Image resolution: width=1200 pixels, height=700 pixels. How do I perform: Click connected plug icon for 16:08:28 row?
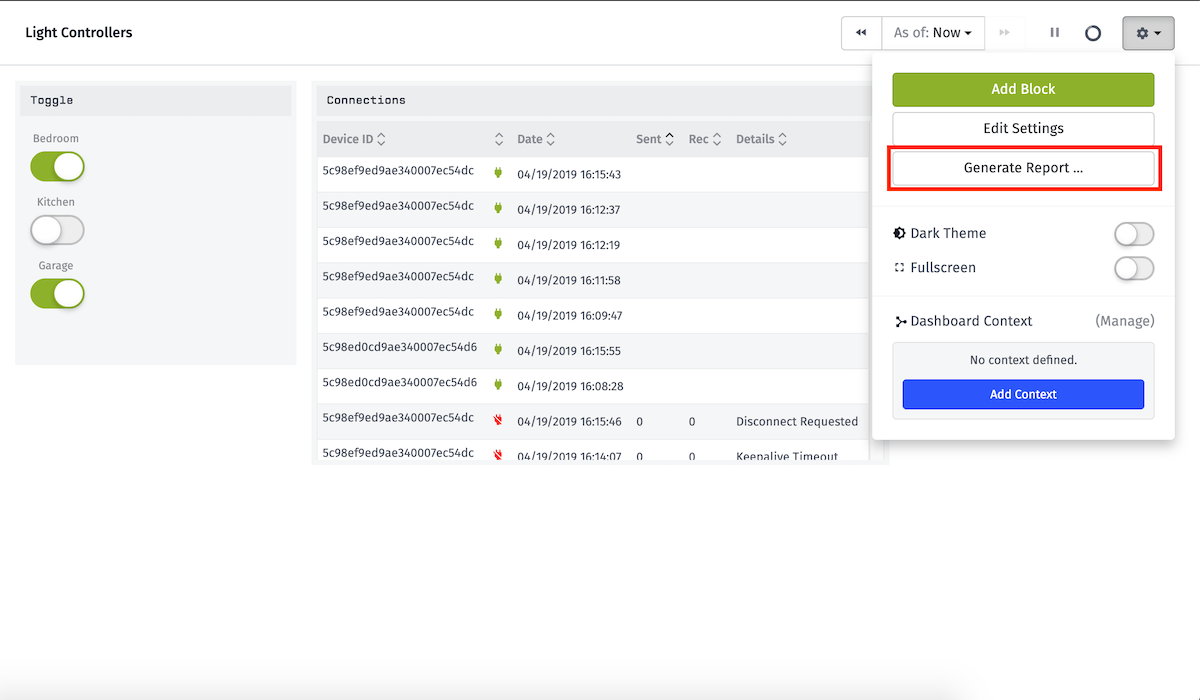coord(498,385)
